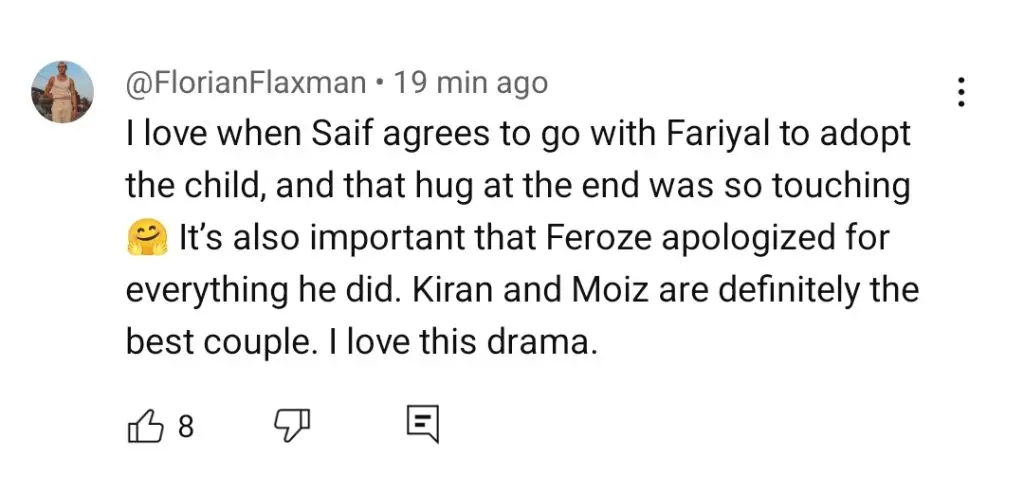This screenshot has width=1024, height=495.
Task: Open replies using the comment icon
Action: pos(423,424)
